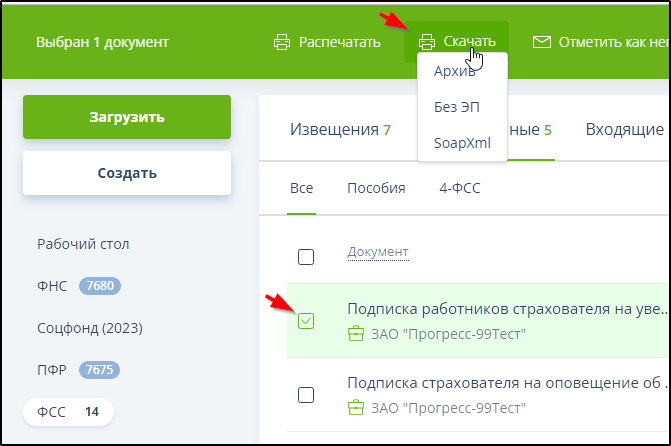Toggle the select-all checkbox in header row
671x446 pixels.
point(306,257)
